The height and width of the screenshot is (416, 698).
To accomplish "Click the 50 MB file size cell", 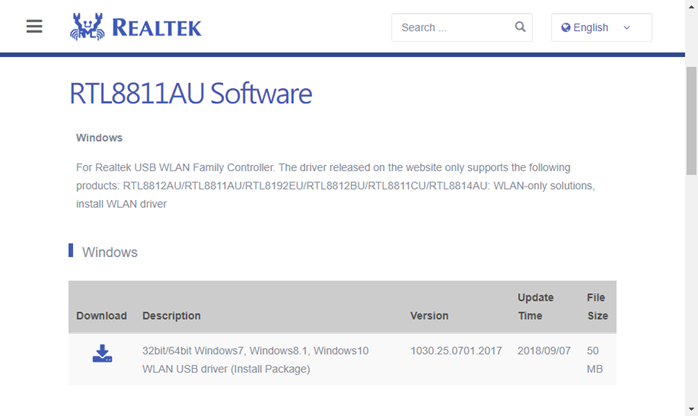I will (x=595, y=360).
